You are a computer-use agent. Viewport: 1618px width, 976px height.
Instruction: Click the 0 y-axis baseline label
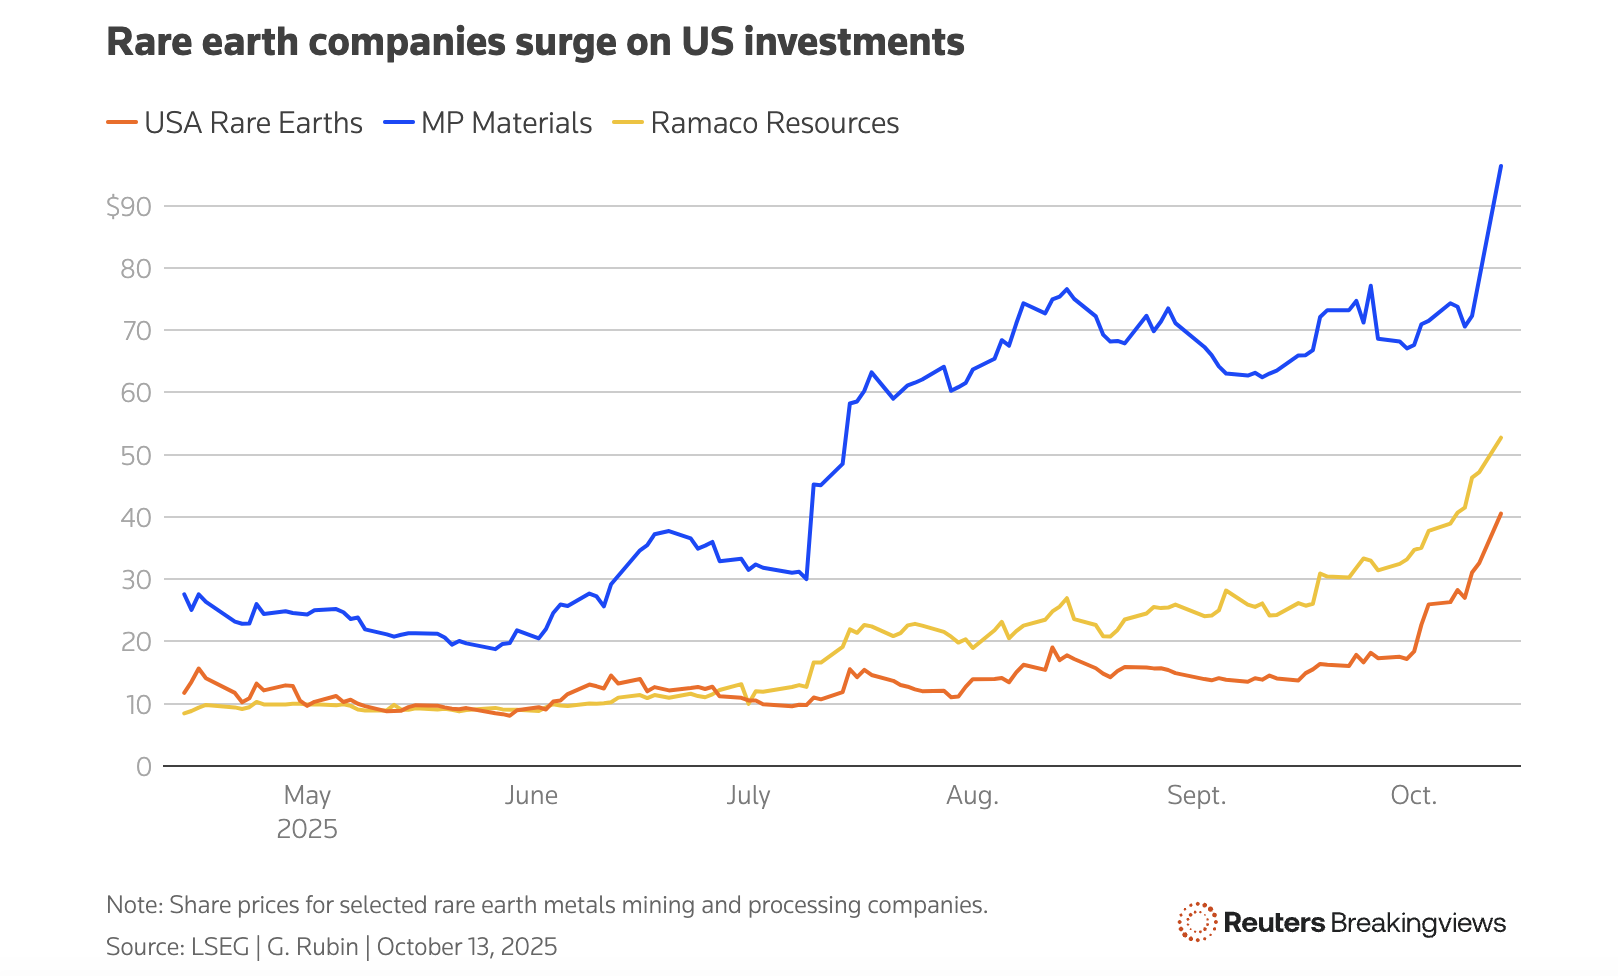tap(144, 766)
